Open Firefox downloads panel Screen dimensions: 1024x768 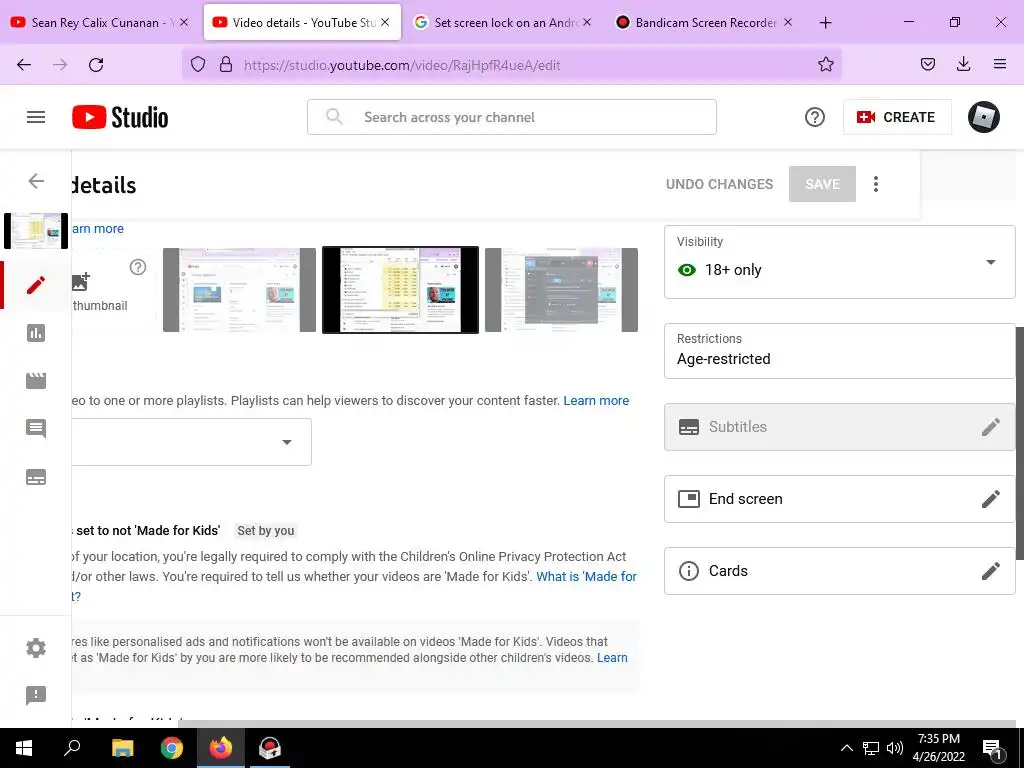[x=963, y=64]
